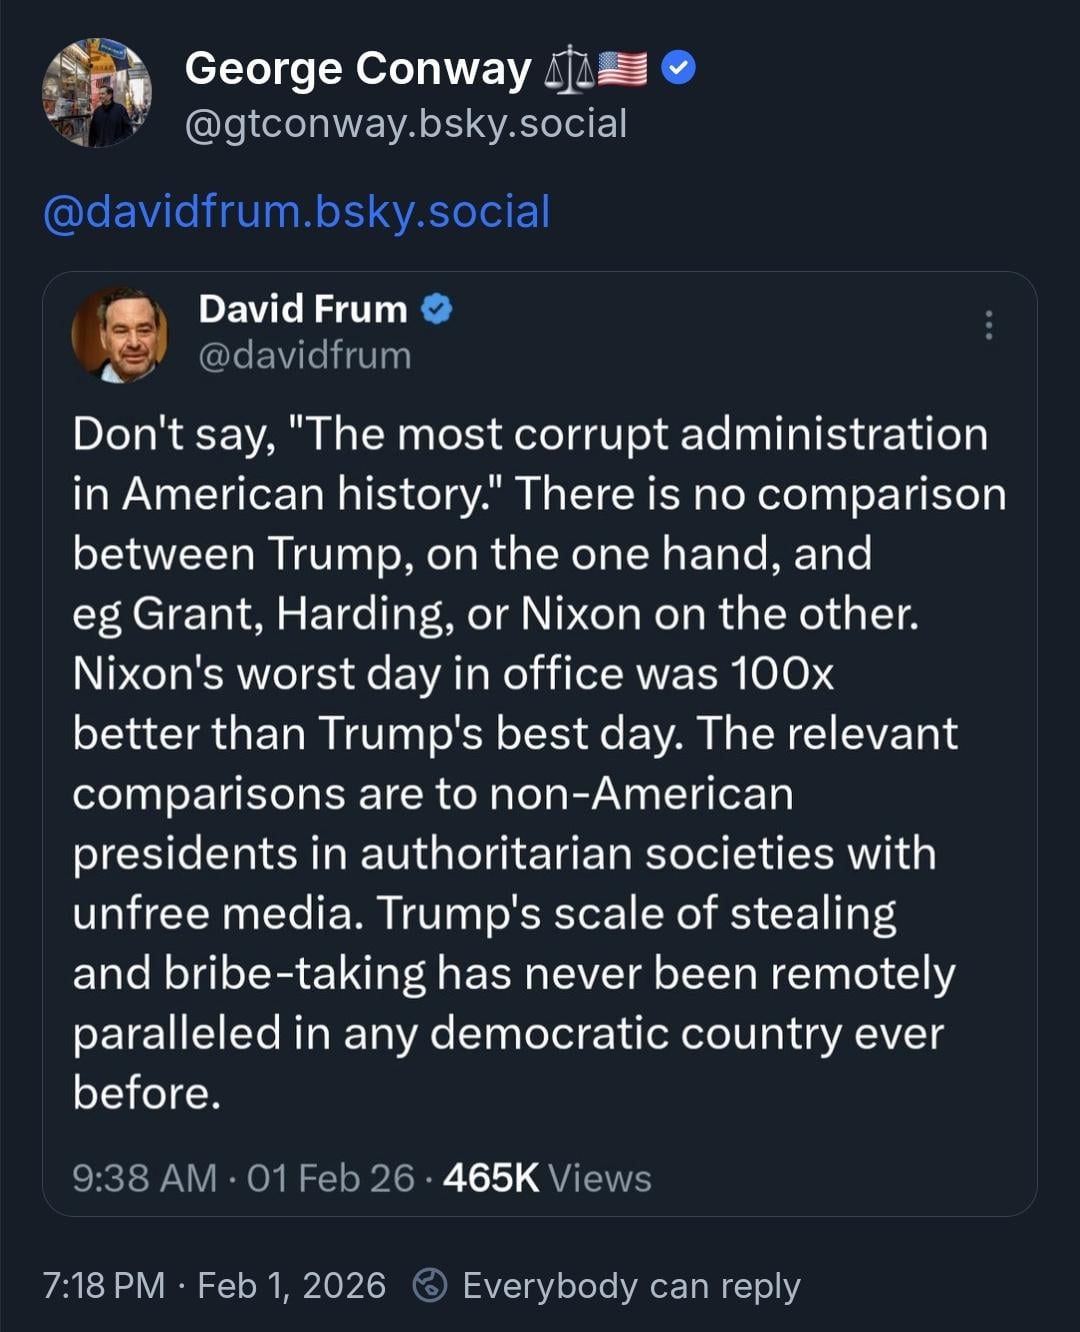Click the 7:18 PM Feb 1, 2026 timestamp

[214, 1285]
